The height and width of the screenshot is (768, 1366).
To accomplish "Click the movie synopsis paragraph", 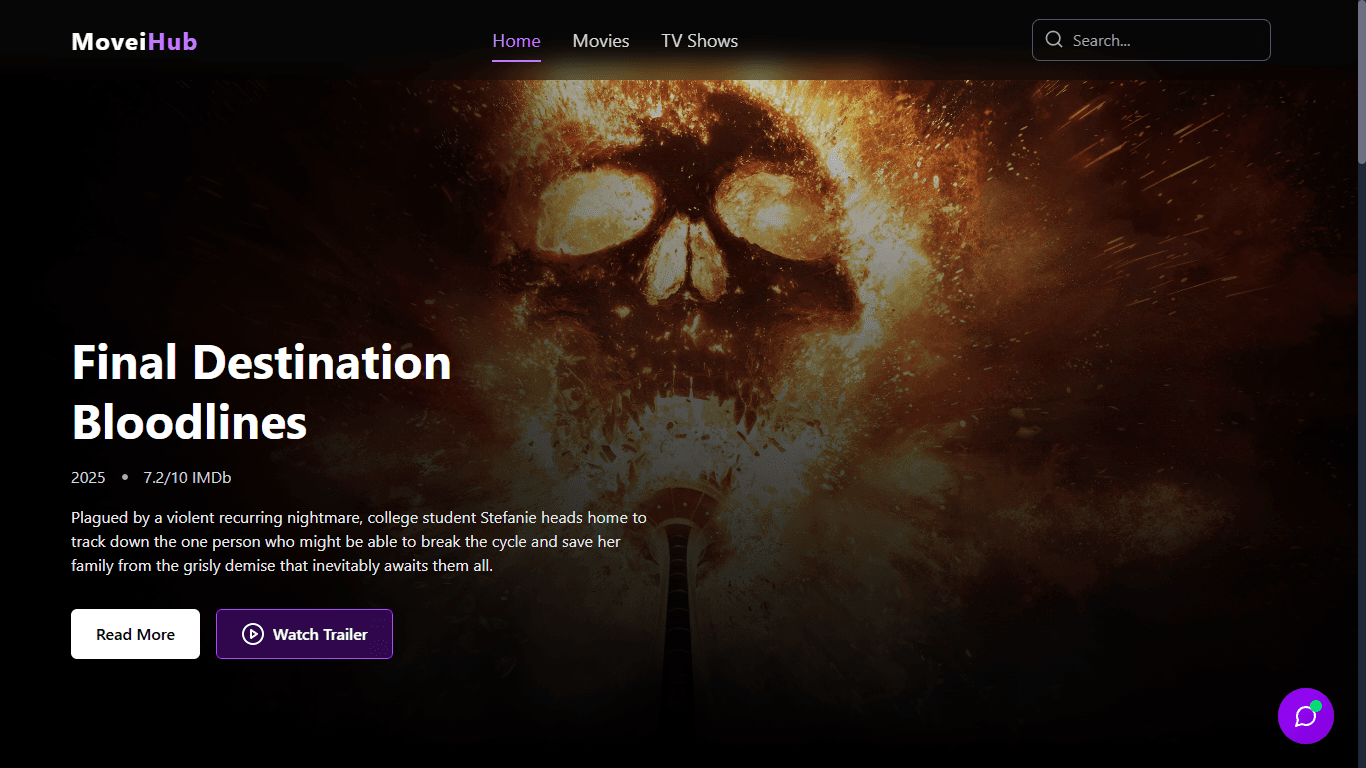I will click(358, 542).
